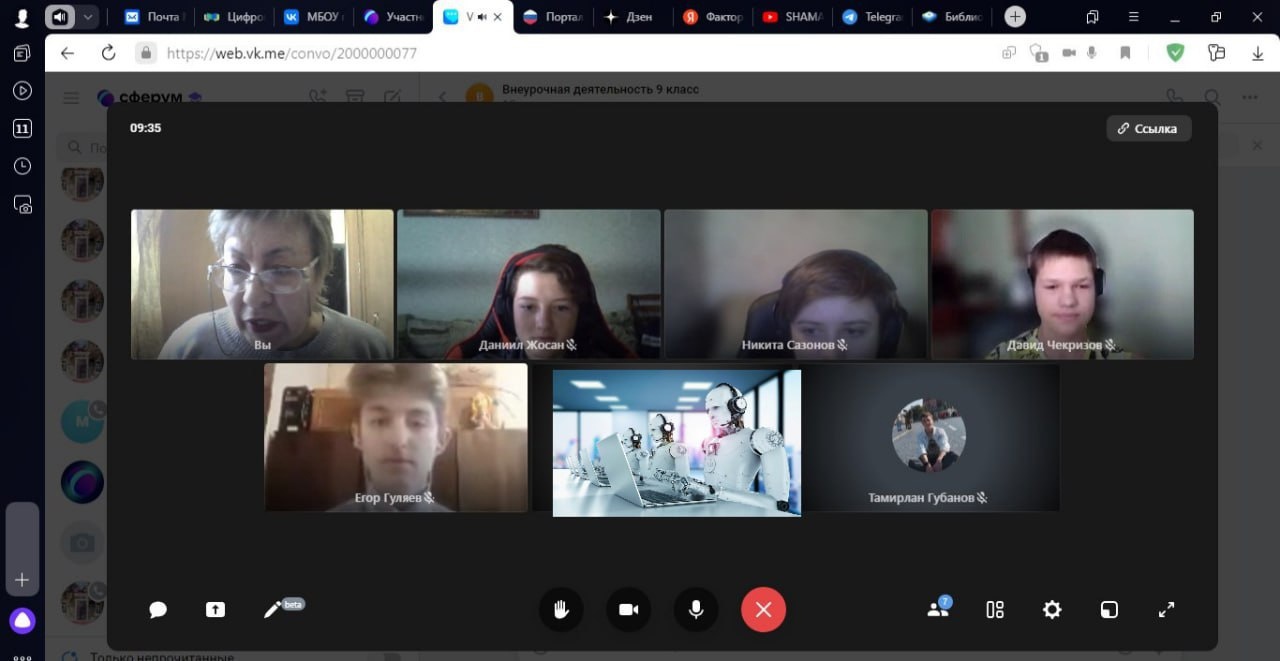Image resolution: width=1280 pixels, height=661 pixels.
Task: Open the call chat bubble icon
Action: [x=158, y=610]
